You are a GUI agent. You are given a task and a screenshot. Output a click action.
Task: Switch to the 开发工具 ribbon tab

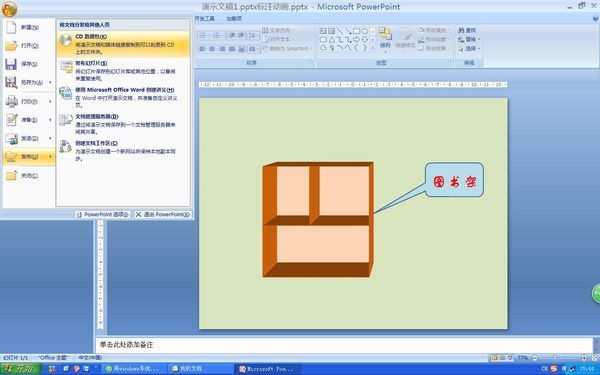(205, 19)
